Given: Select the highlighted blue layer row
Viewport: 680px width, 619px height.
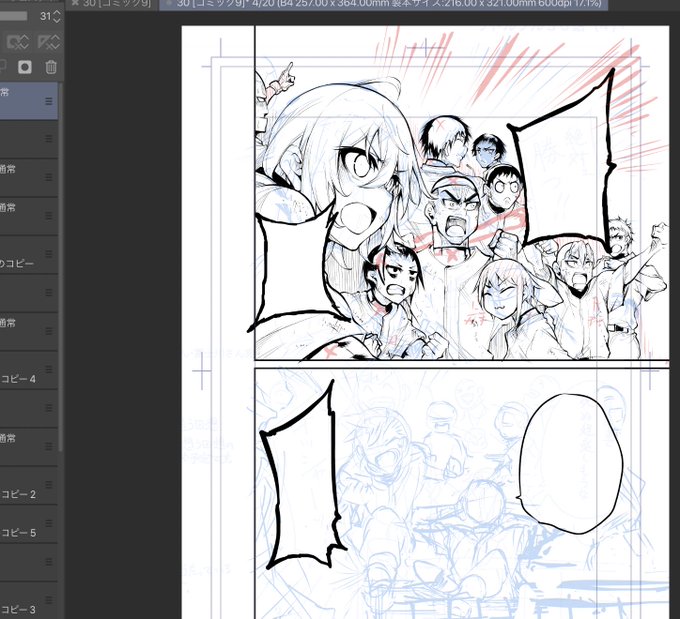Looking at the screenshot, I should point(29,101).
